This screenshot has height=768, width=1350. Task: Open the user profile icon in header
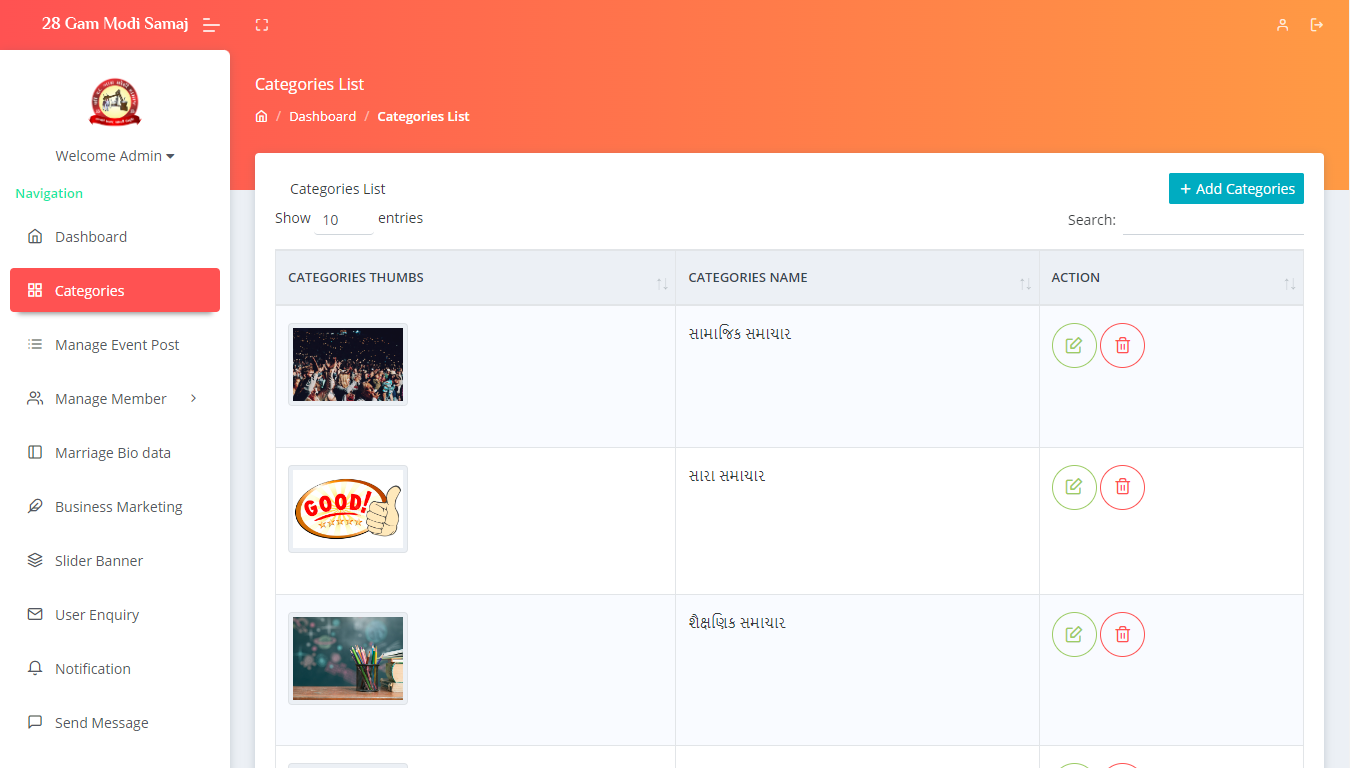1282,25
